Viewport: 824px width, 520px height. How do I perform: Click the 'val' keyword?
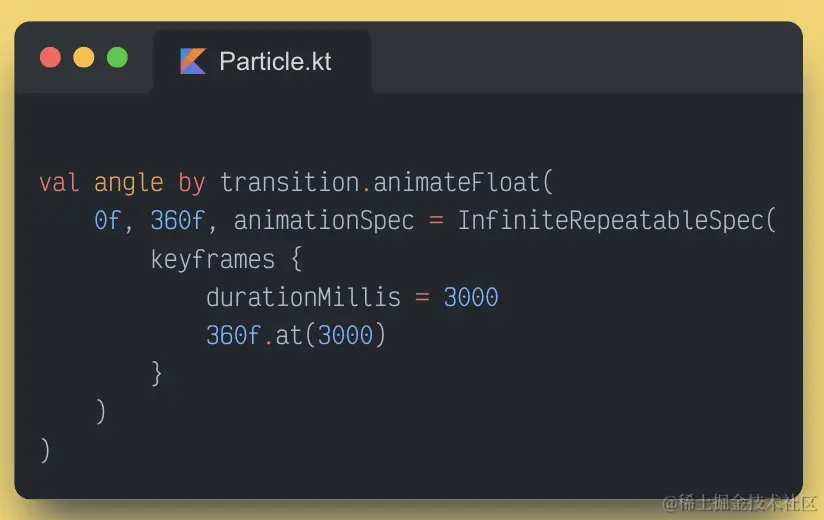[59, 183]
